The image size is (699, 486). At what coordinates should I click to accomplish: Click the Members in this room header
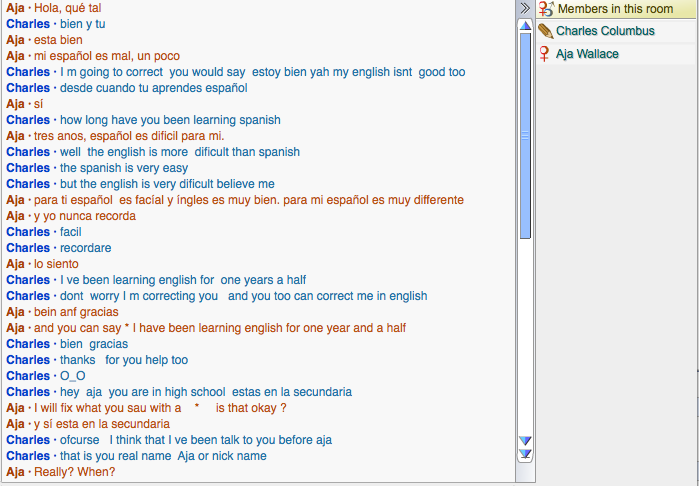615,9
